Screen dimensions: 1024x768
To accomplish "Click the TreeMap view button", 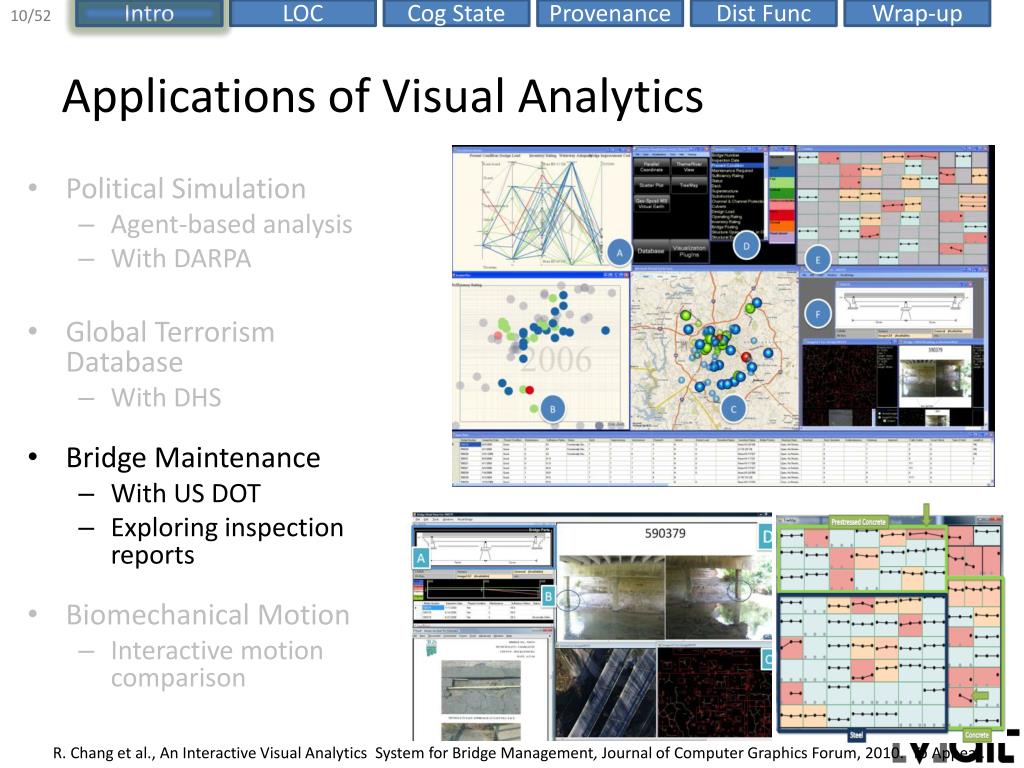I will pos(689,185).
